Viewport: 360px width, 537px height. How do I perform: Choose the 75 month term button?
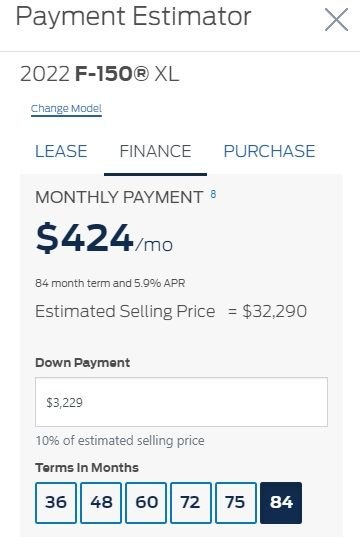pyautogui.click(x=236, y=503)
